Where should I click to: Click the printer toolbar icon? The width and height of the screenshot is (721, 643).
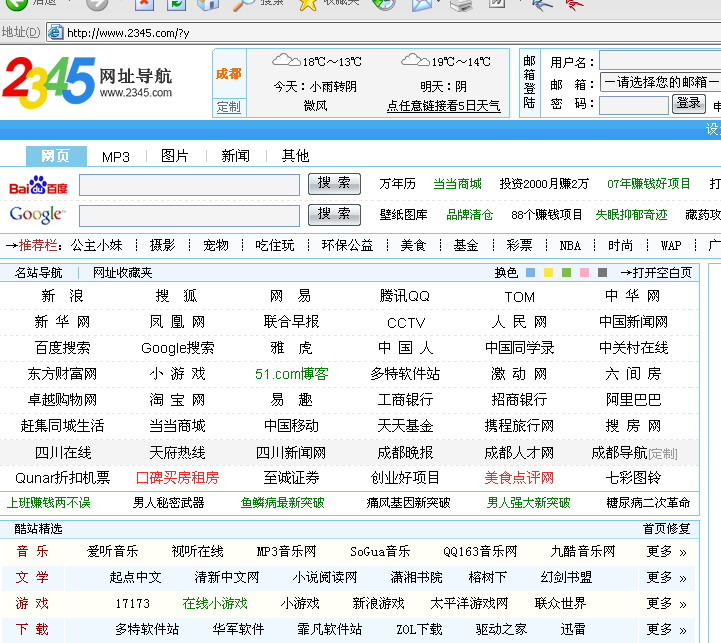(x=460, y=5)
